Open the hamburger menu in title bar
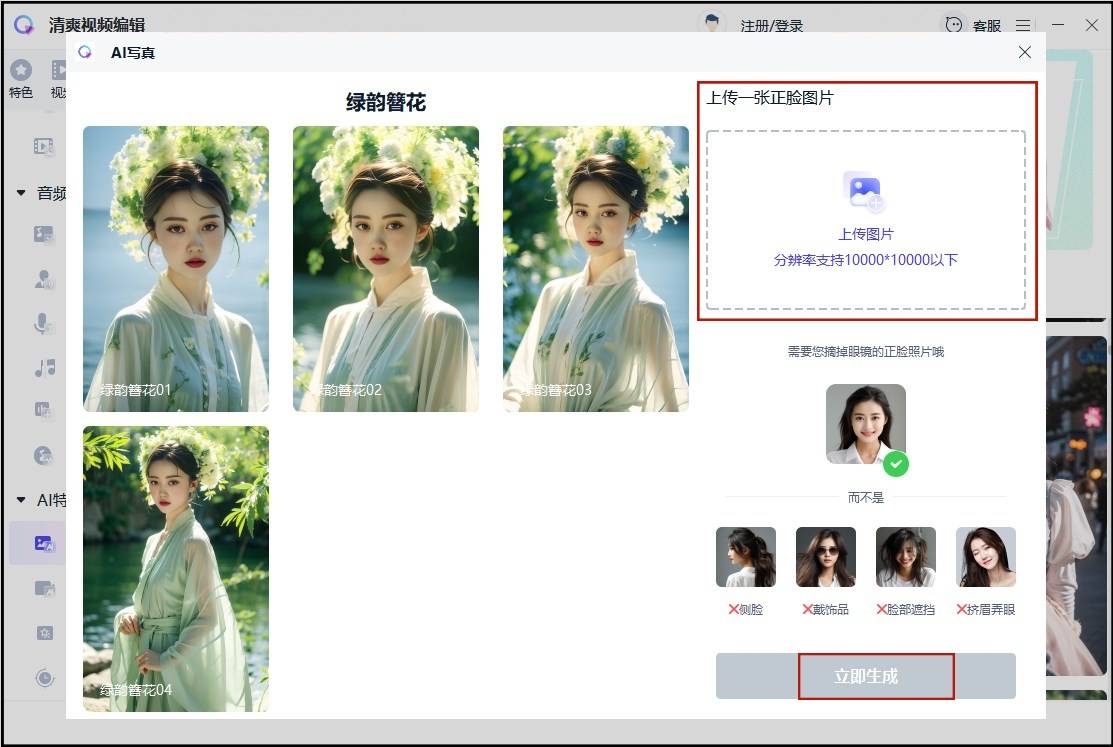 pos(1023,25)
